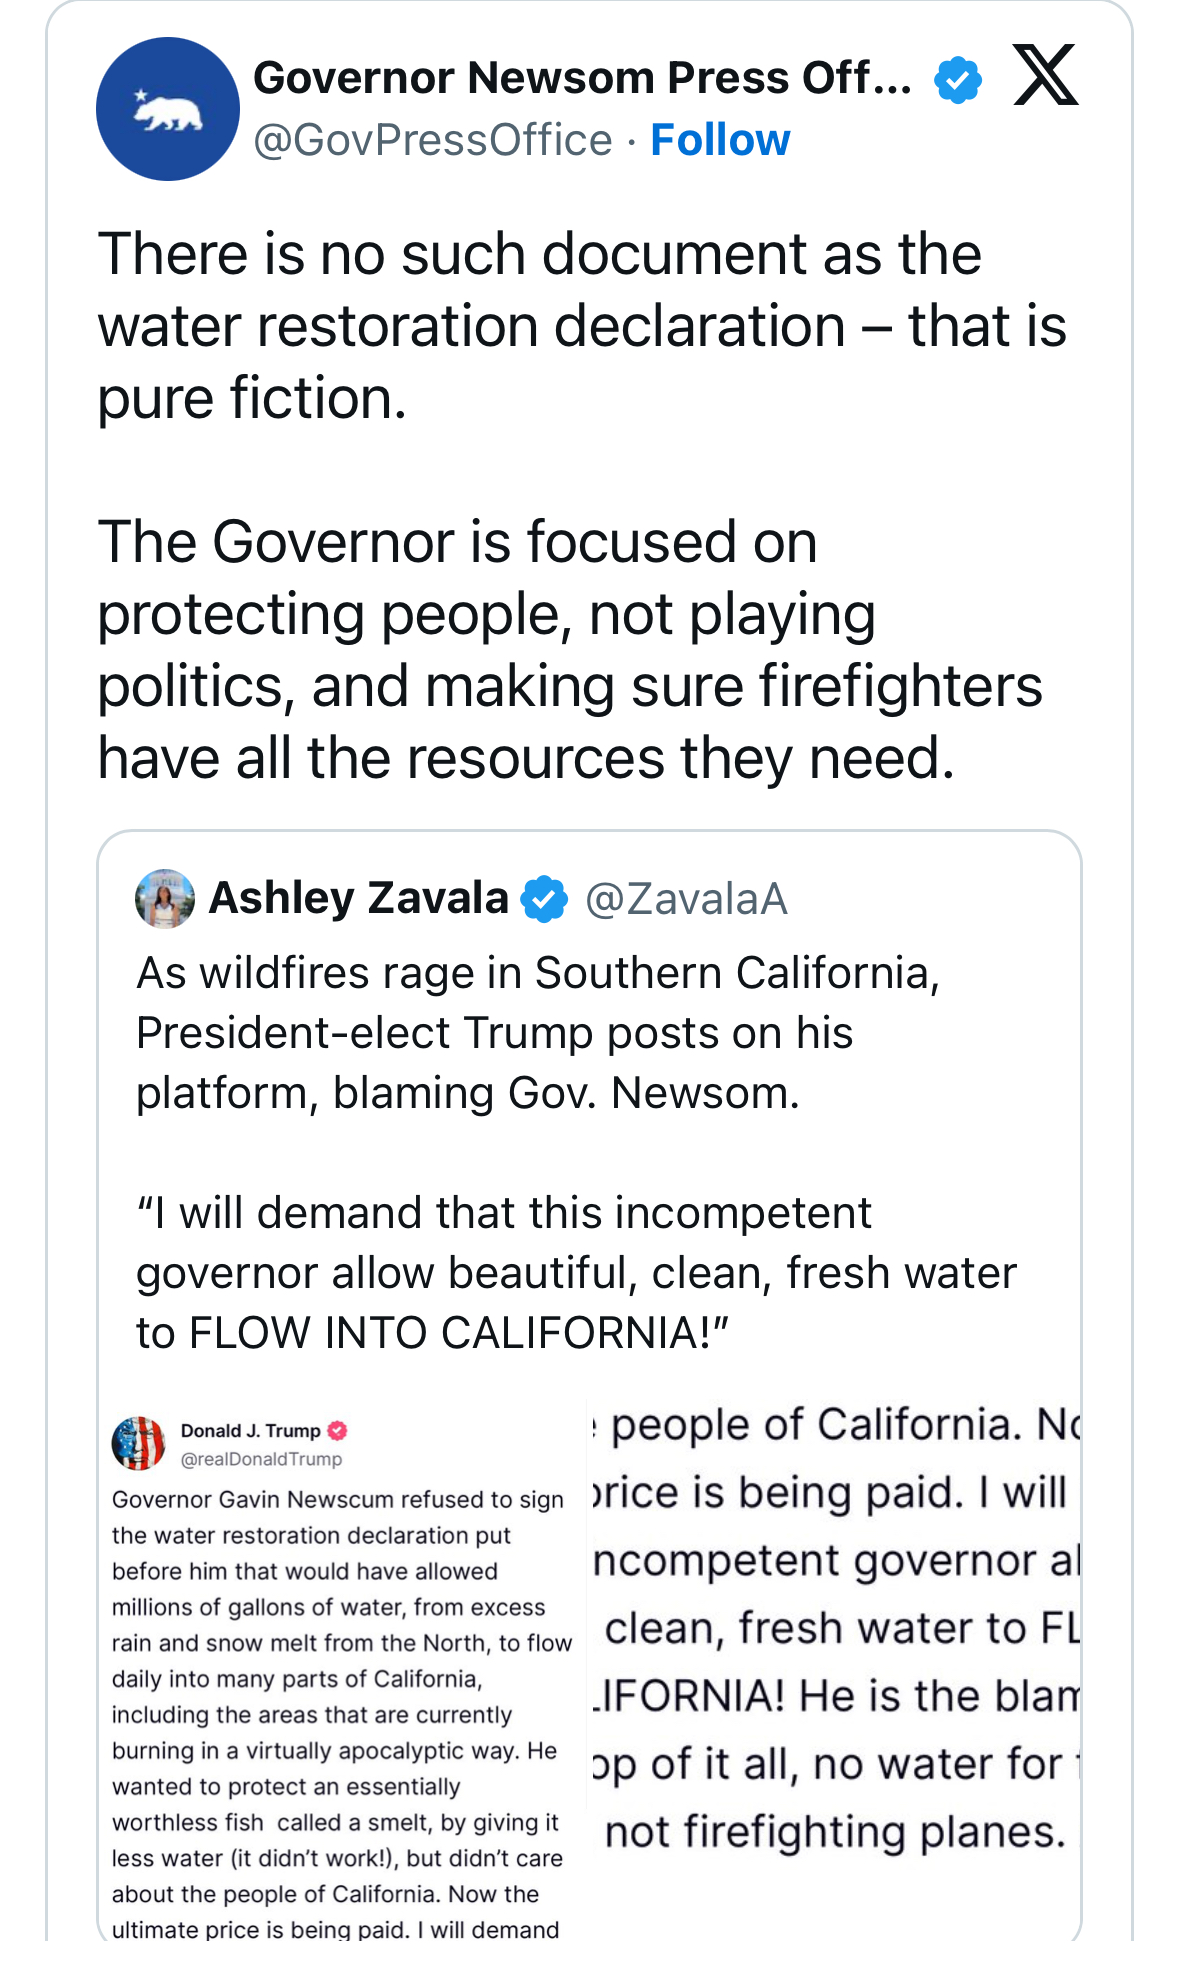Click the California bear profile avatar
The image size is (1179, 1977).
point(168,109)
